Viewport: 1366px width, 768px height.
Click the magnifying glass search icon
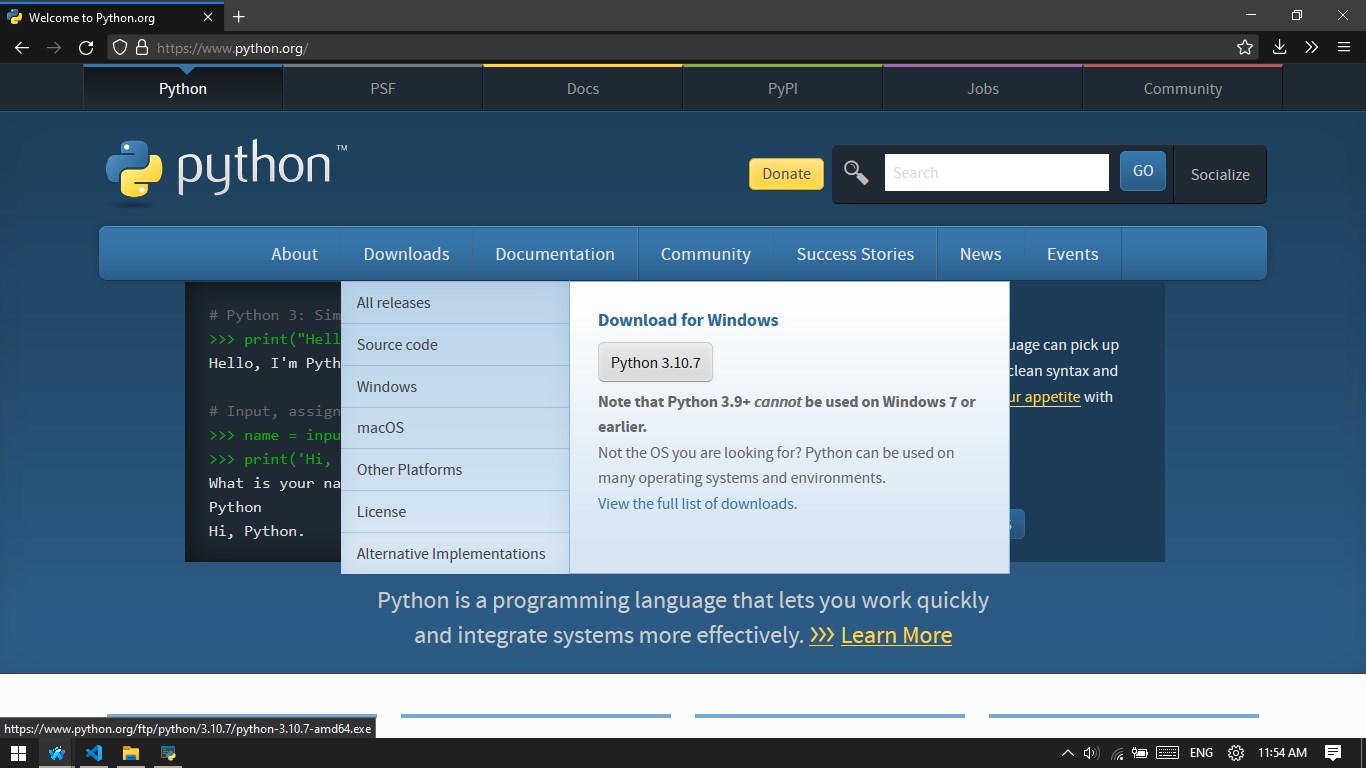(856, 173)
